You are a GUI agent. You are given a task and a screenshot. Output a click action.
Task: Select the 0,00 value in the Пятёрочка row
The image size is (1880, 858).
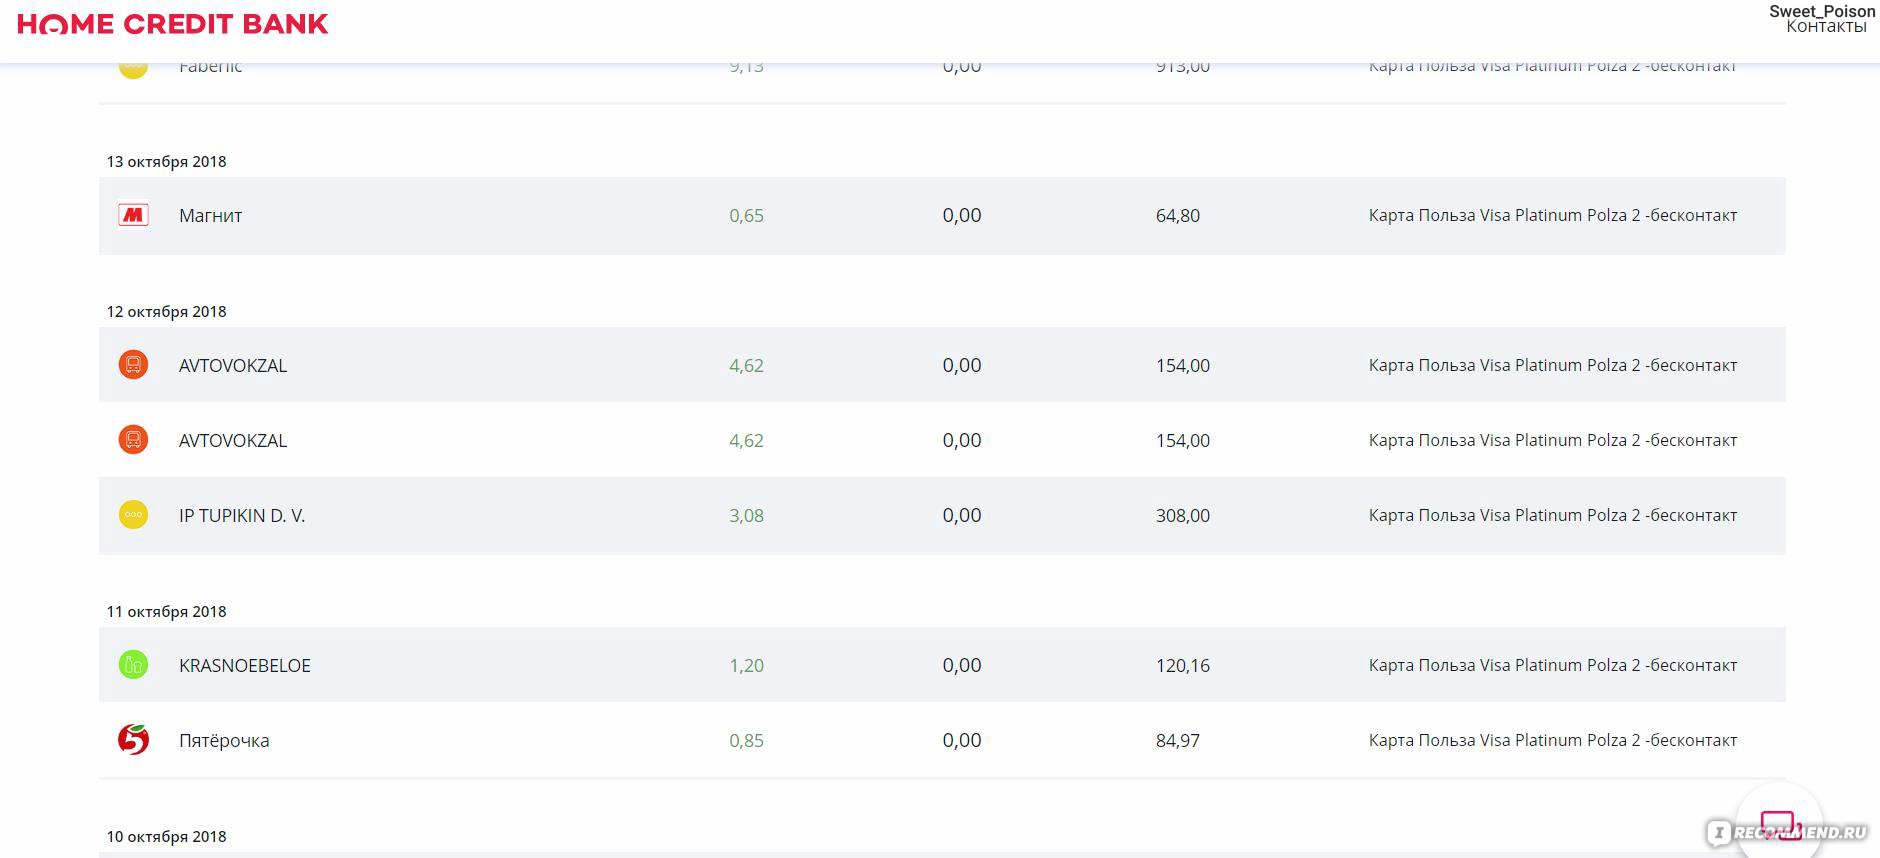coord(962,741)
